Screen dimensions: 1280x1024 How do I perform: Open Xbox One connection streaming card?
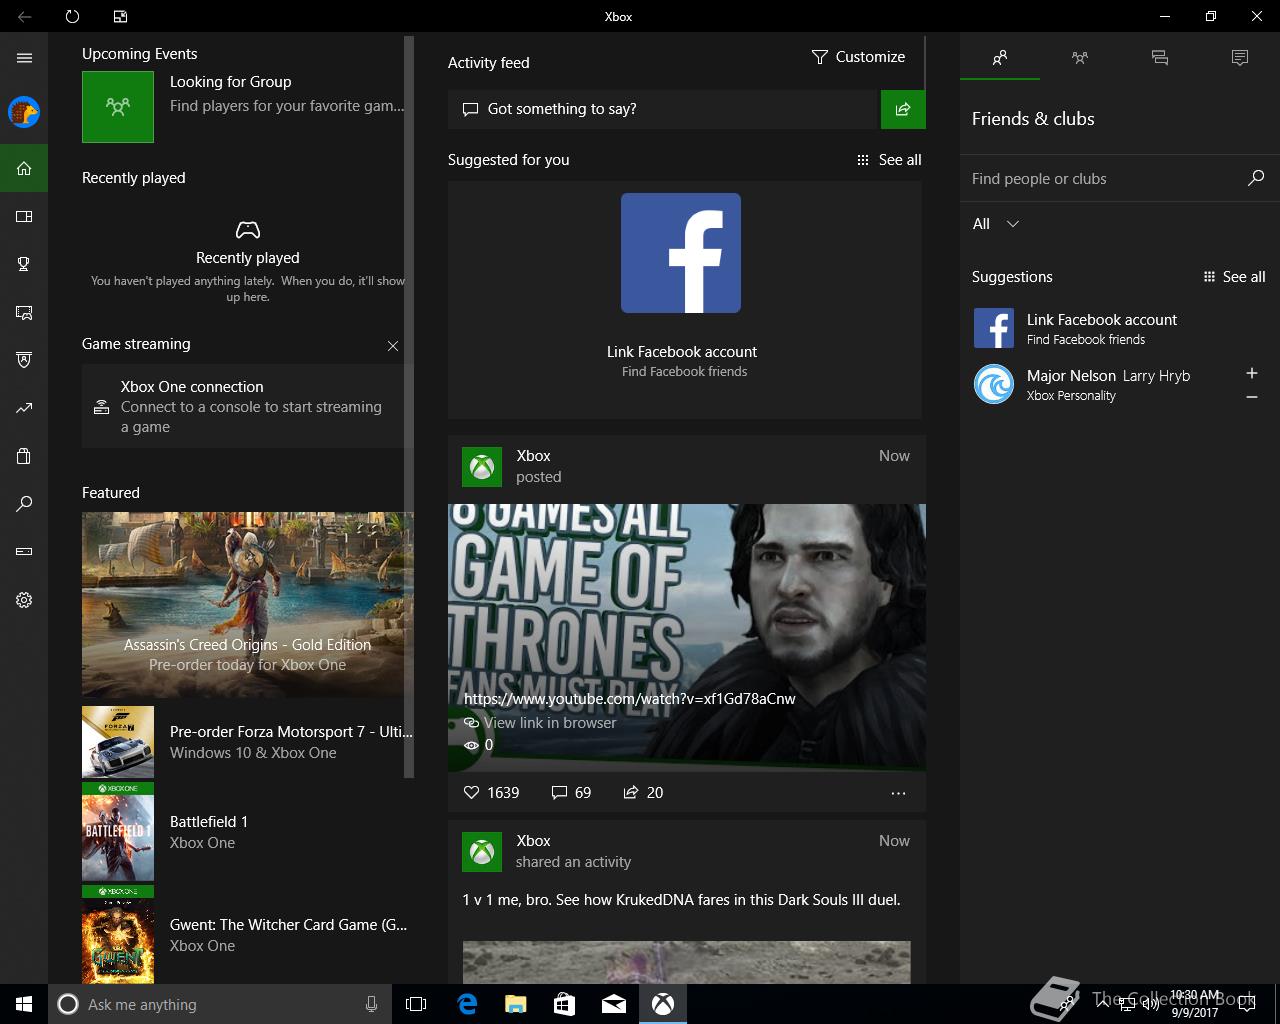[243, 406]
